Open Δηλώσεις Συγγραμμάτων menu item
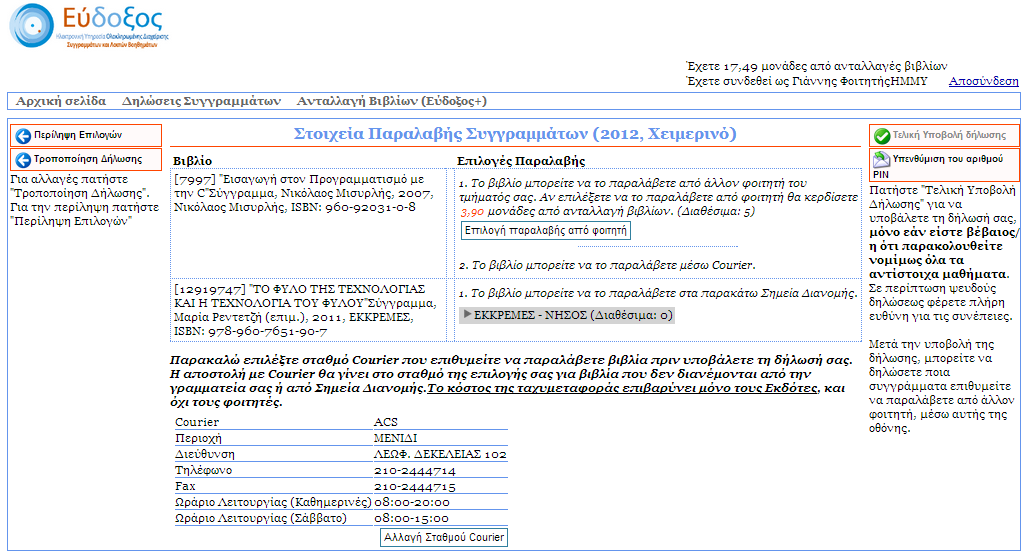 coord(201,101)
